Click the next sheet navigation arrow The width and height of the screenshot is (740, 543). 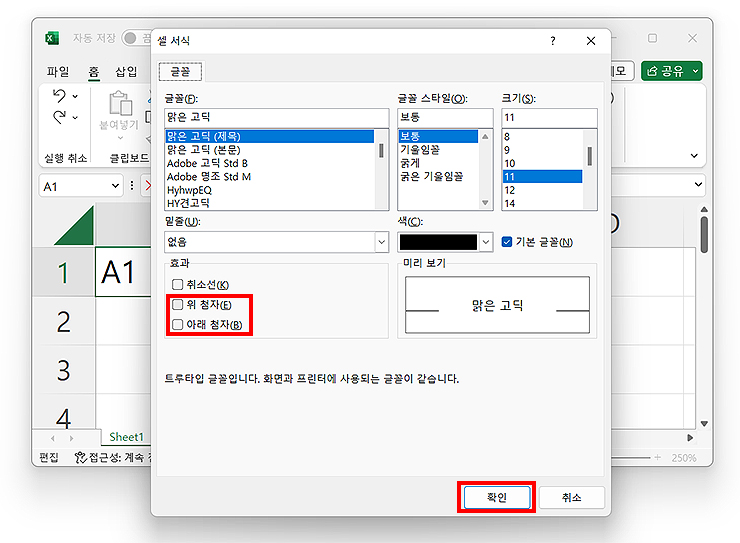point(71,438)
